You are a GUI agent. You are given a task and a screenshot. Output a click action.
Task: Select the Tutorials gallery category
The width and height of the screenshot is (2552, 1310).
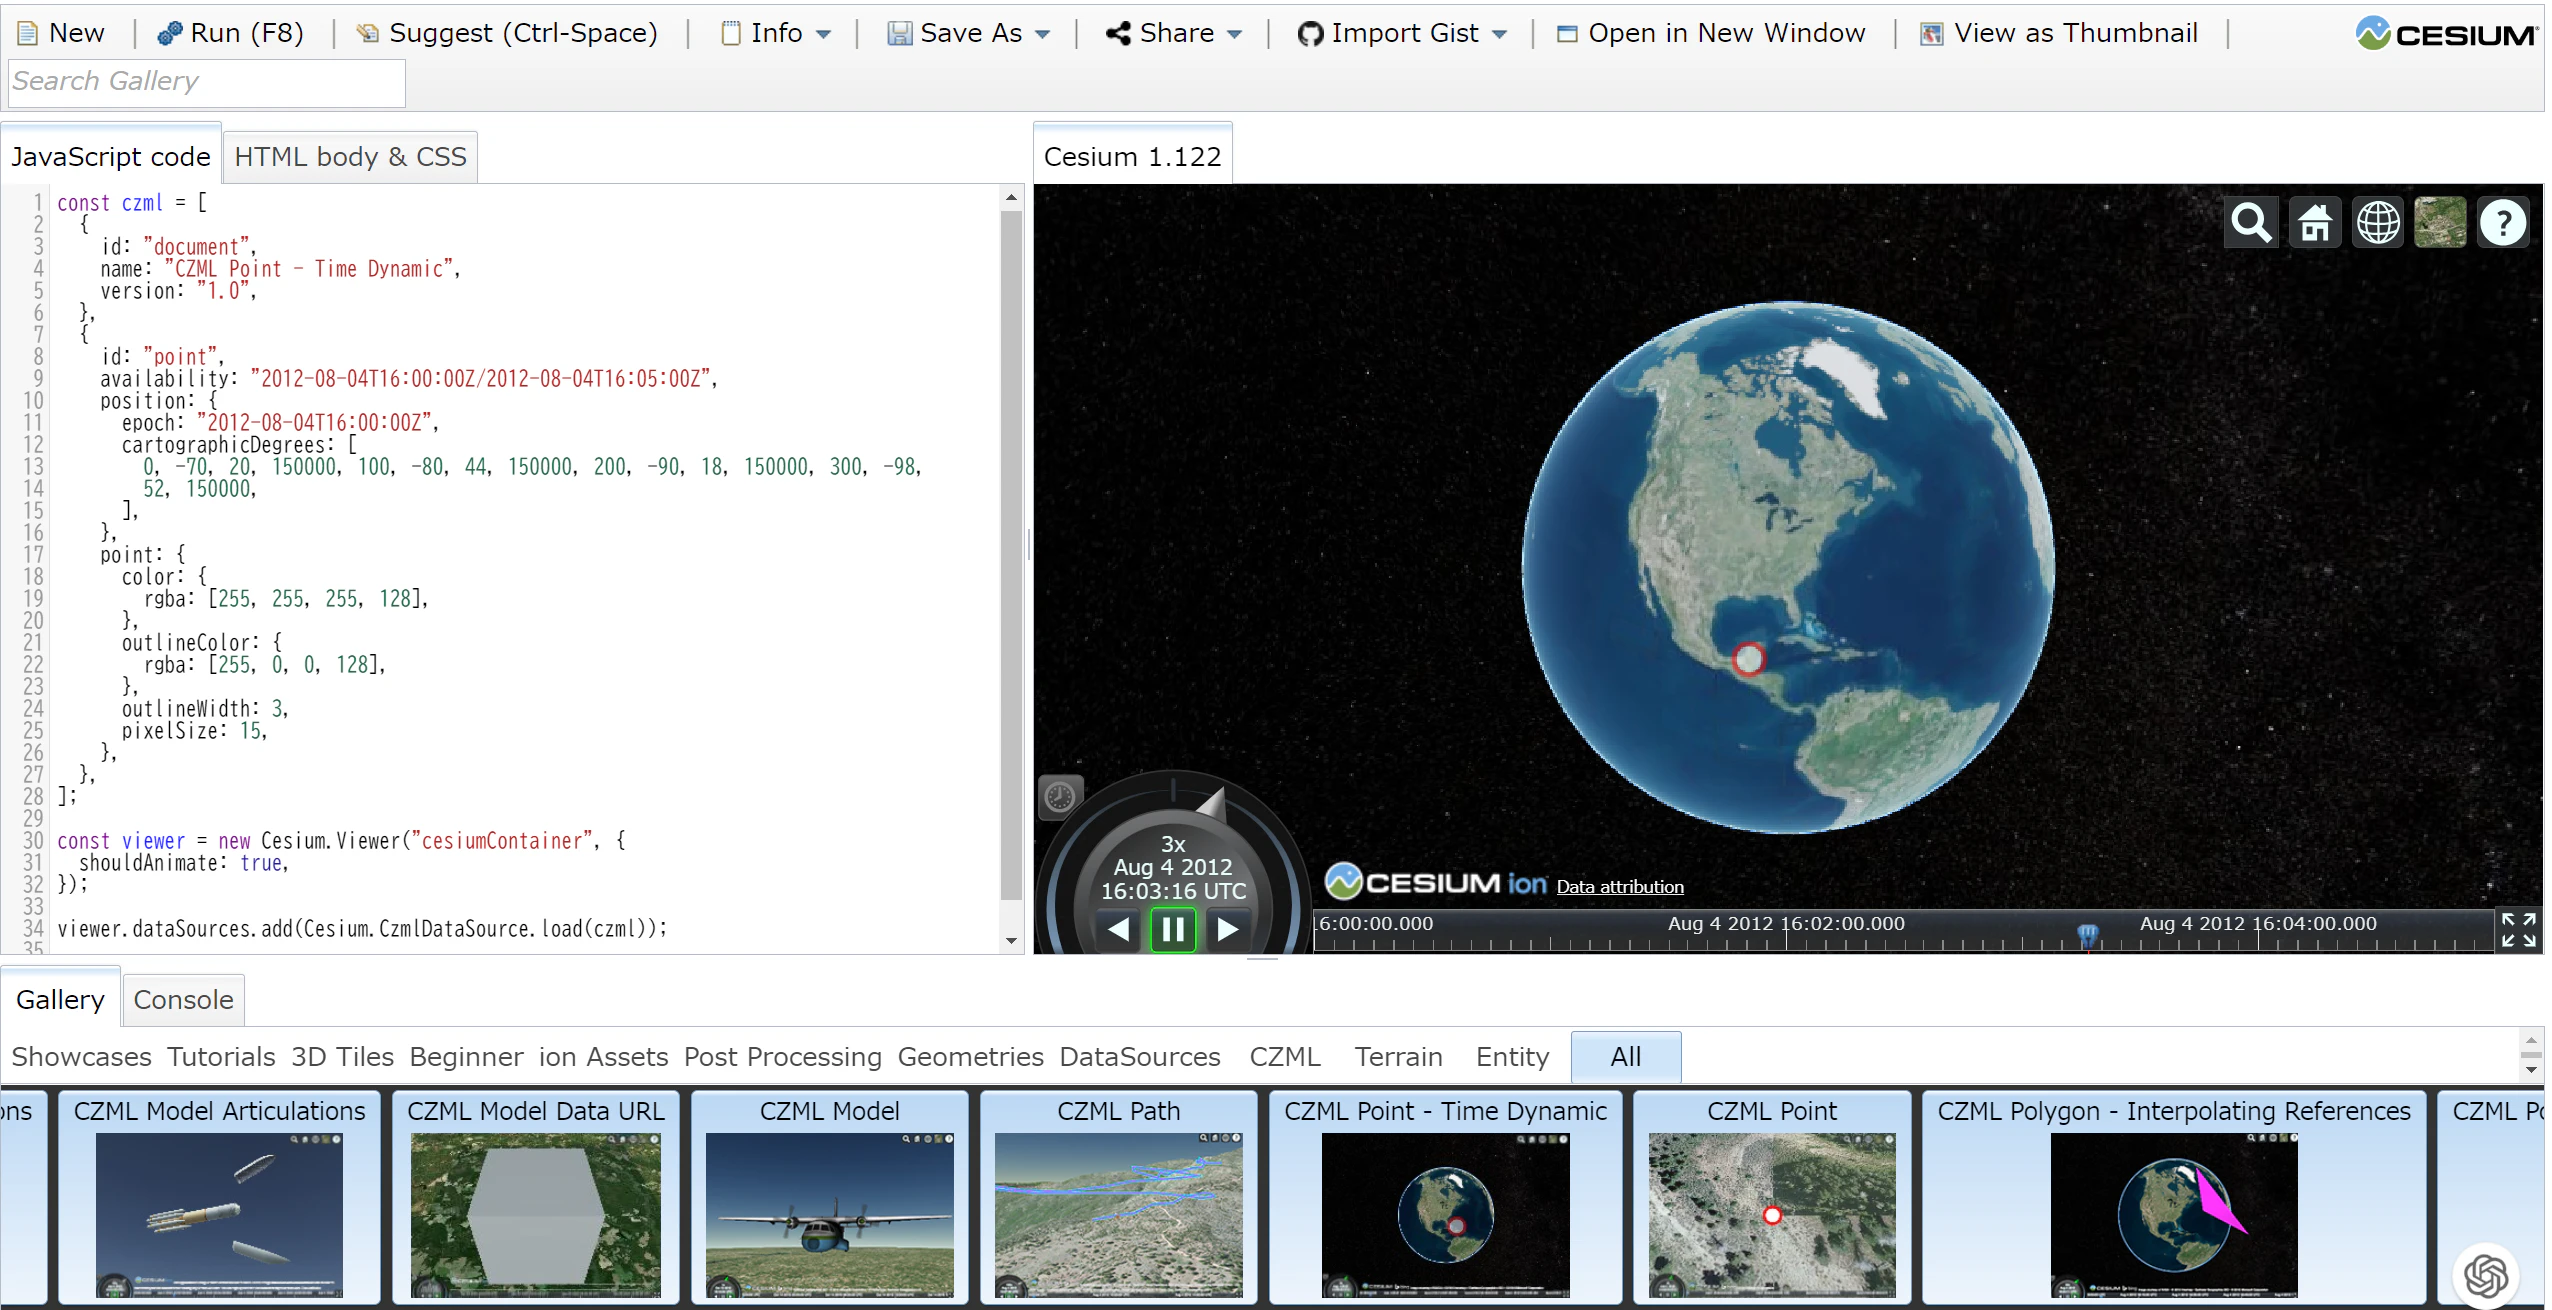coord(221,1057)
